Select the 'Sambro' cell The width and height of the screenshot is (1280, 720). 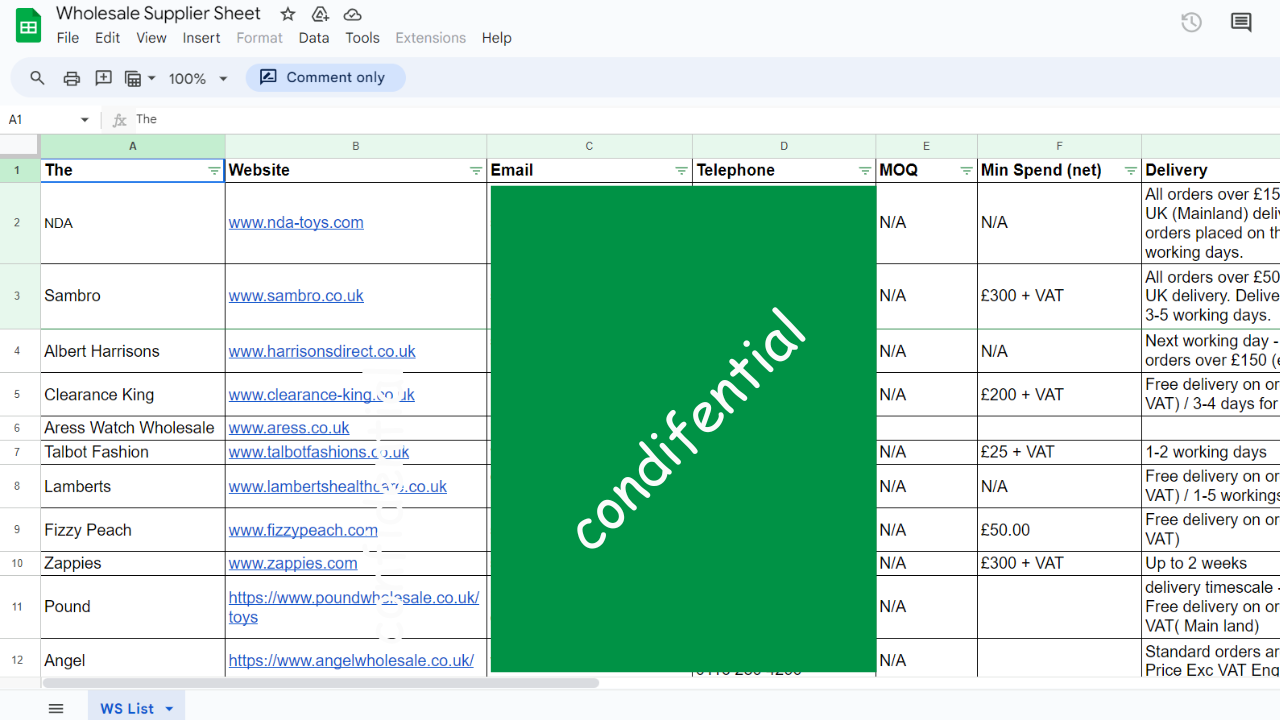133,296
